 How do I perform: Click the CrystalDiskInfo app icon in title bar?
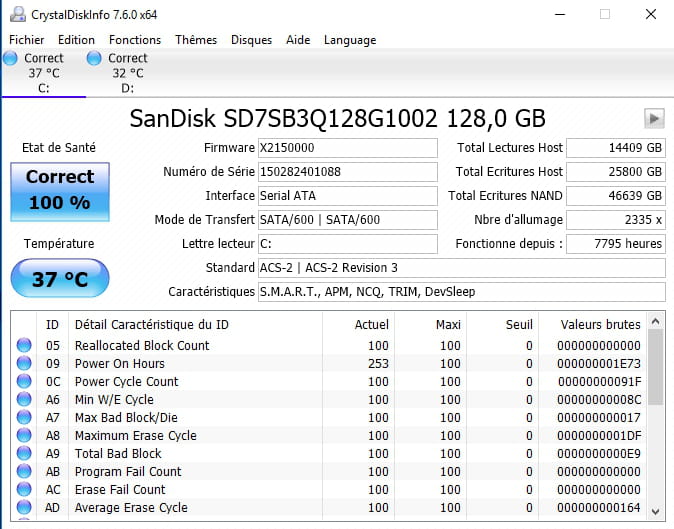coord(18,14)
